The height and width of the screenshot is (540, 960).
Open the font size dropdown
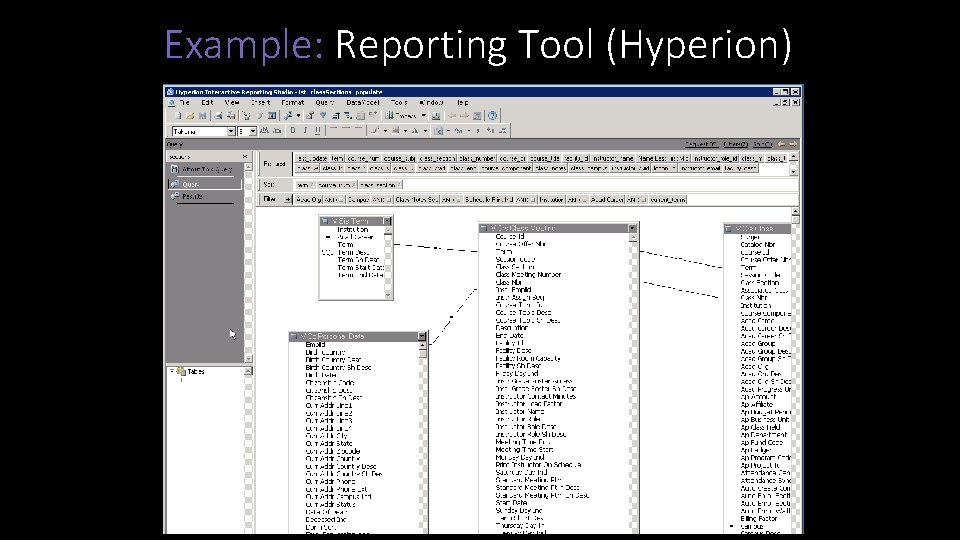click(x=253, y=132)
